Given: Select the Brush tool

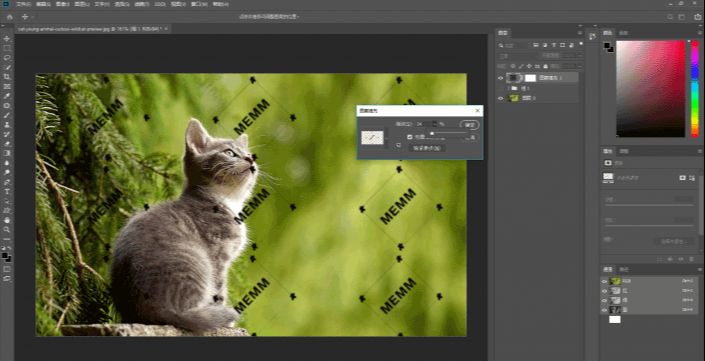Looking at the screenshot, I should pos(7,115).
